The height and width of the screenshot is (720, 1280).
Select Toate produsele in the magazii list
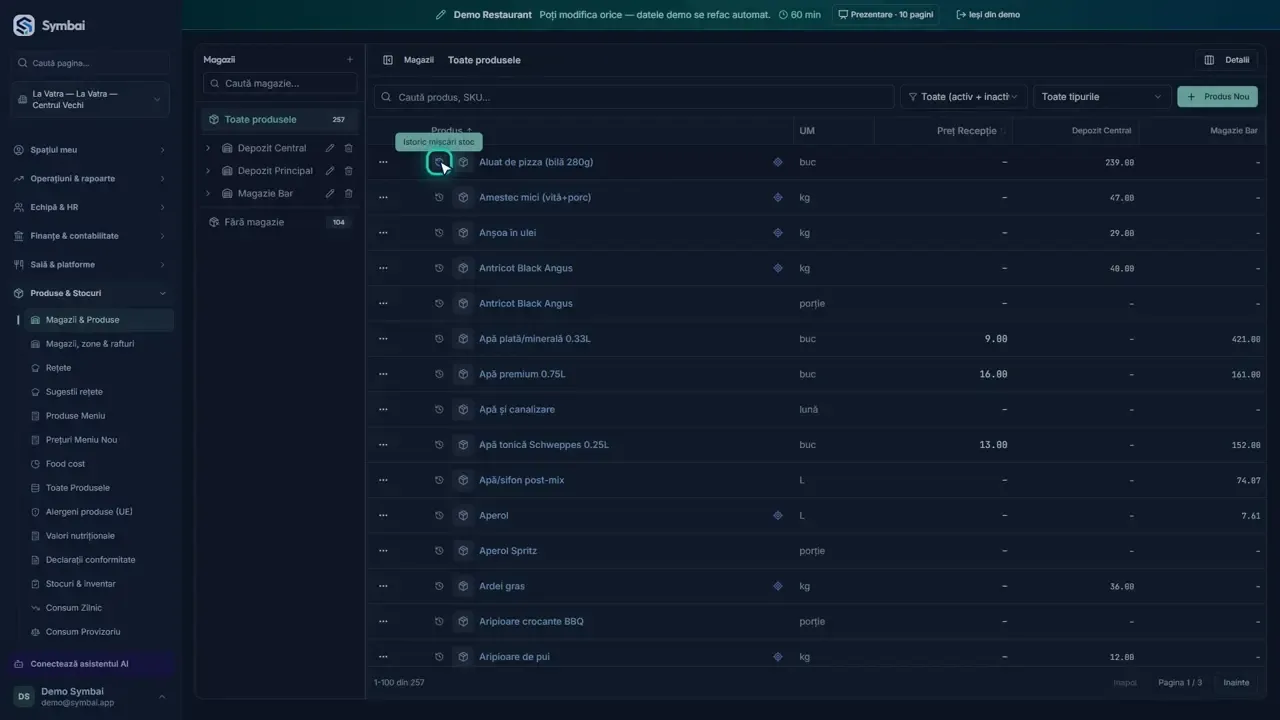(281, 120)
